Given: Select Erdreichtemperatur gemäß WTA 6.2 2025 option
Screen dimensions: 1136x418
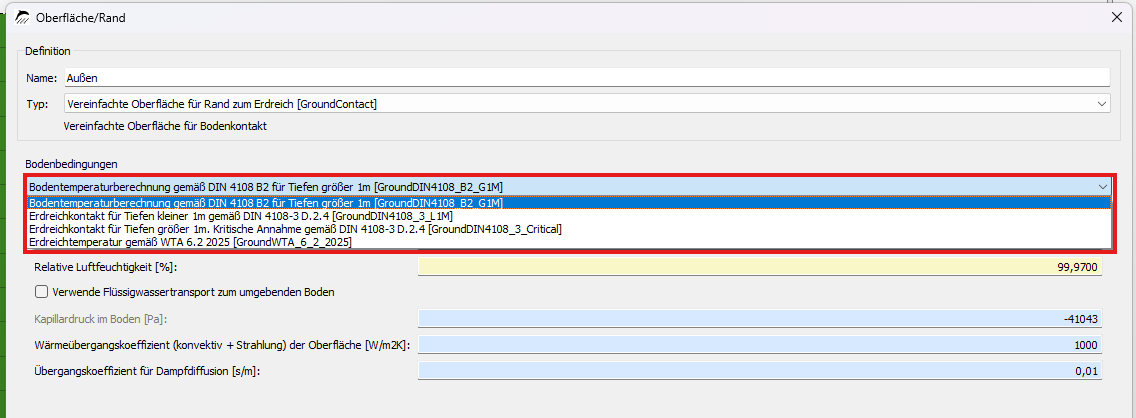Looking at the screenshot, I should (569, 242).
